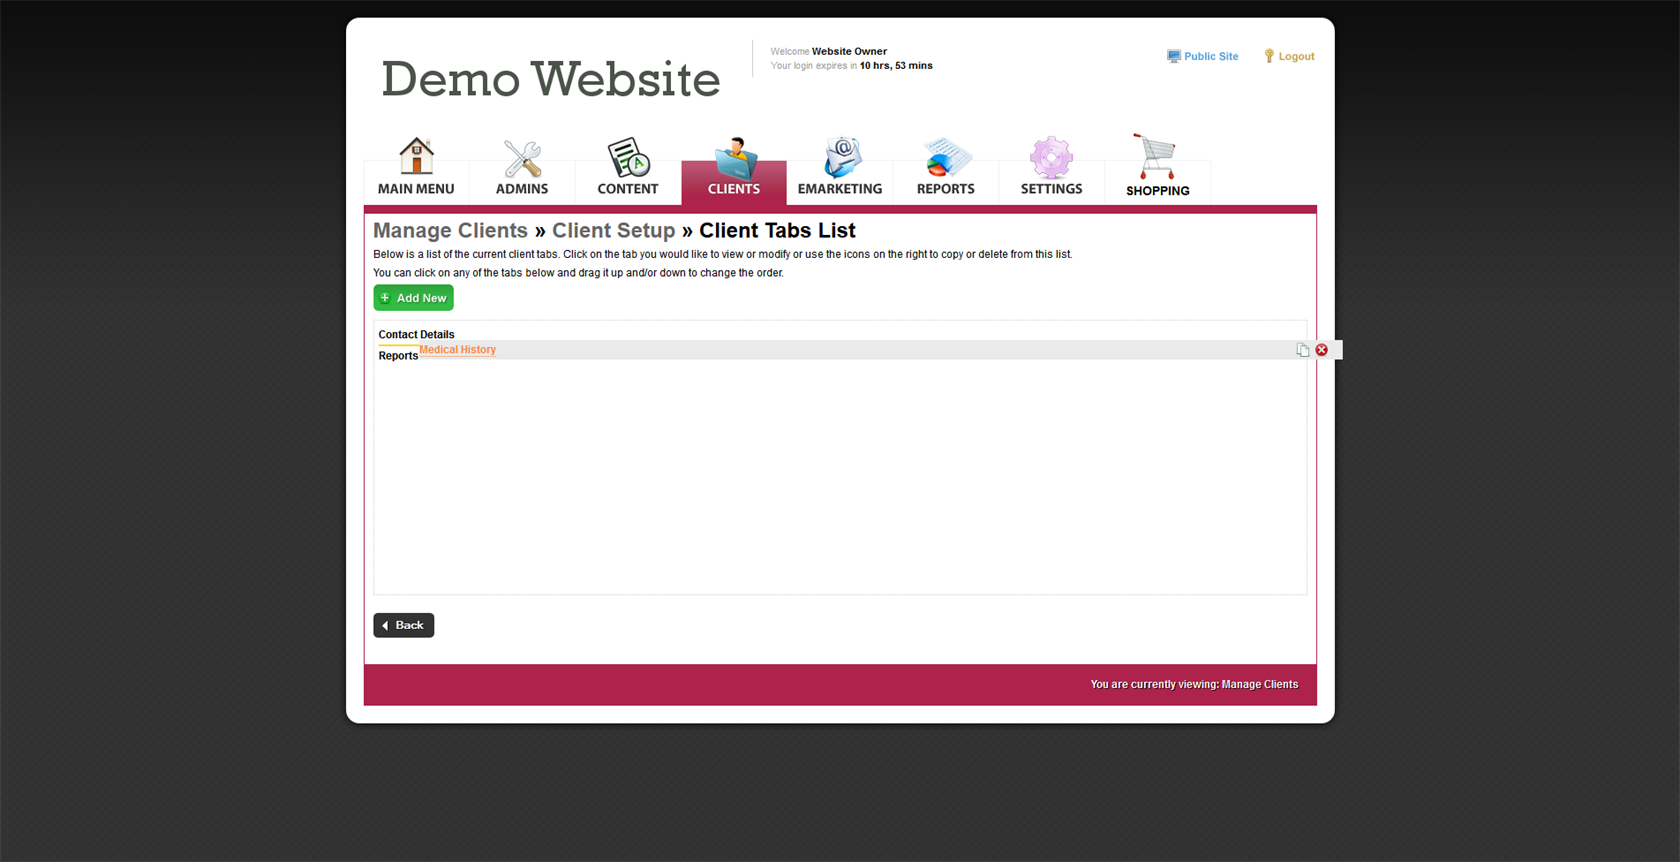Select the Reports entry in tabs list

[x=397, y=356]
